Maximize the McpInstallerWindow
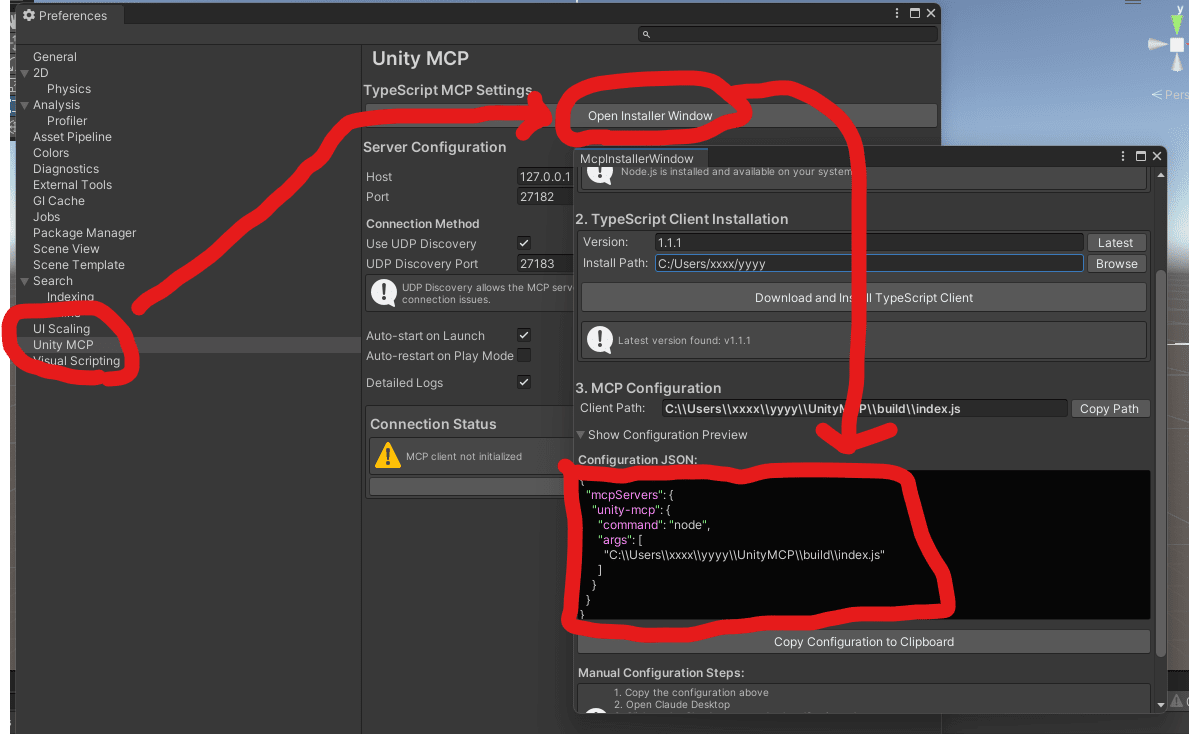 click(1140, 155)
